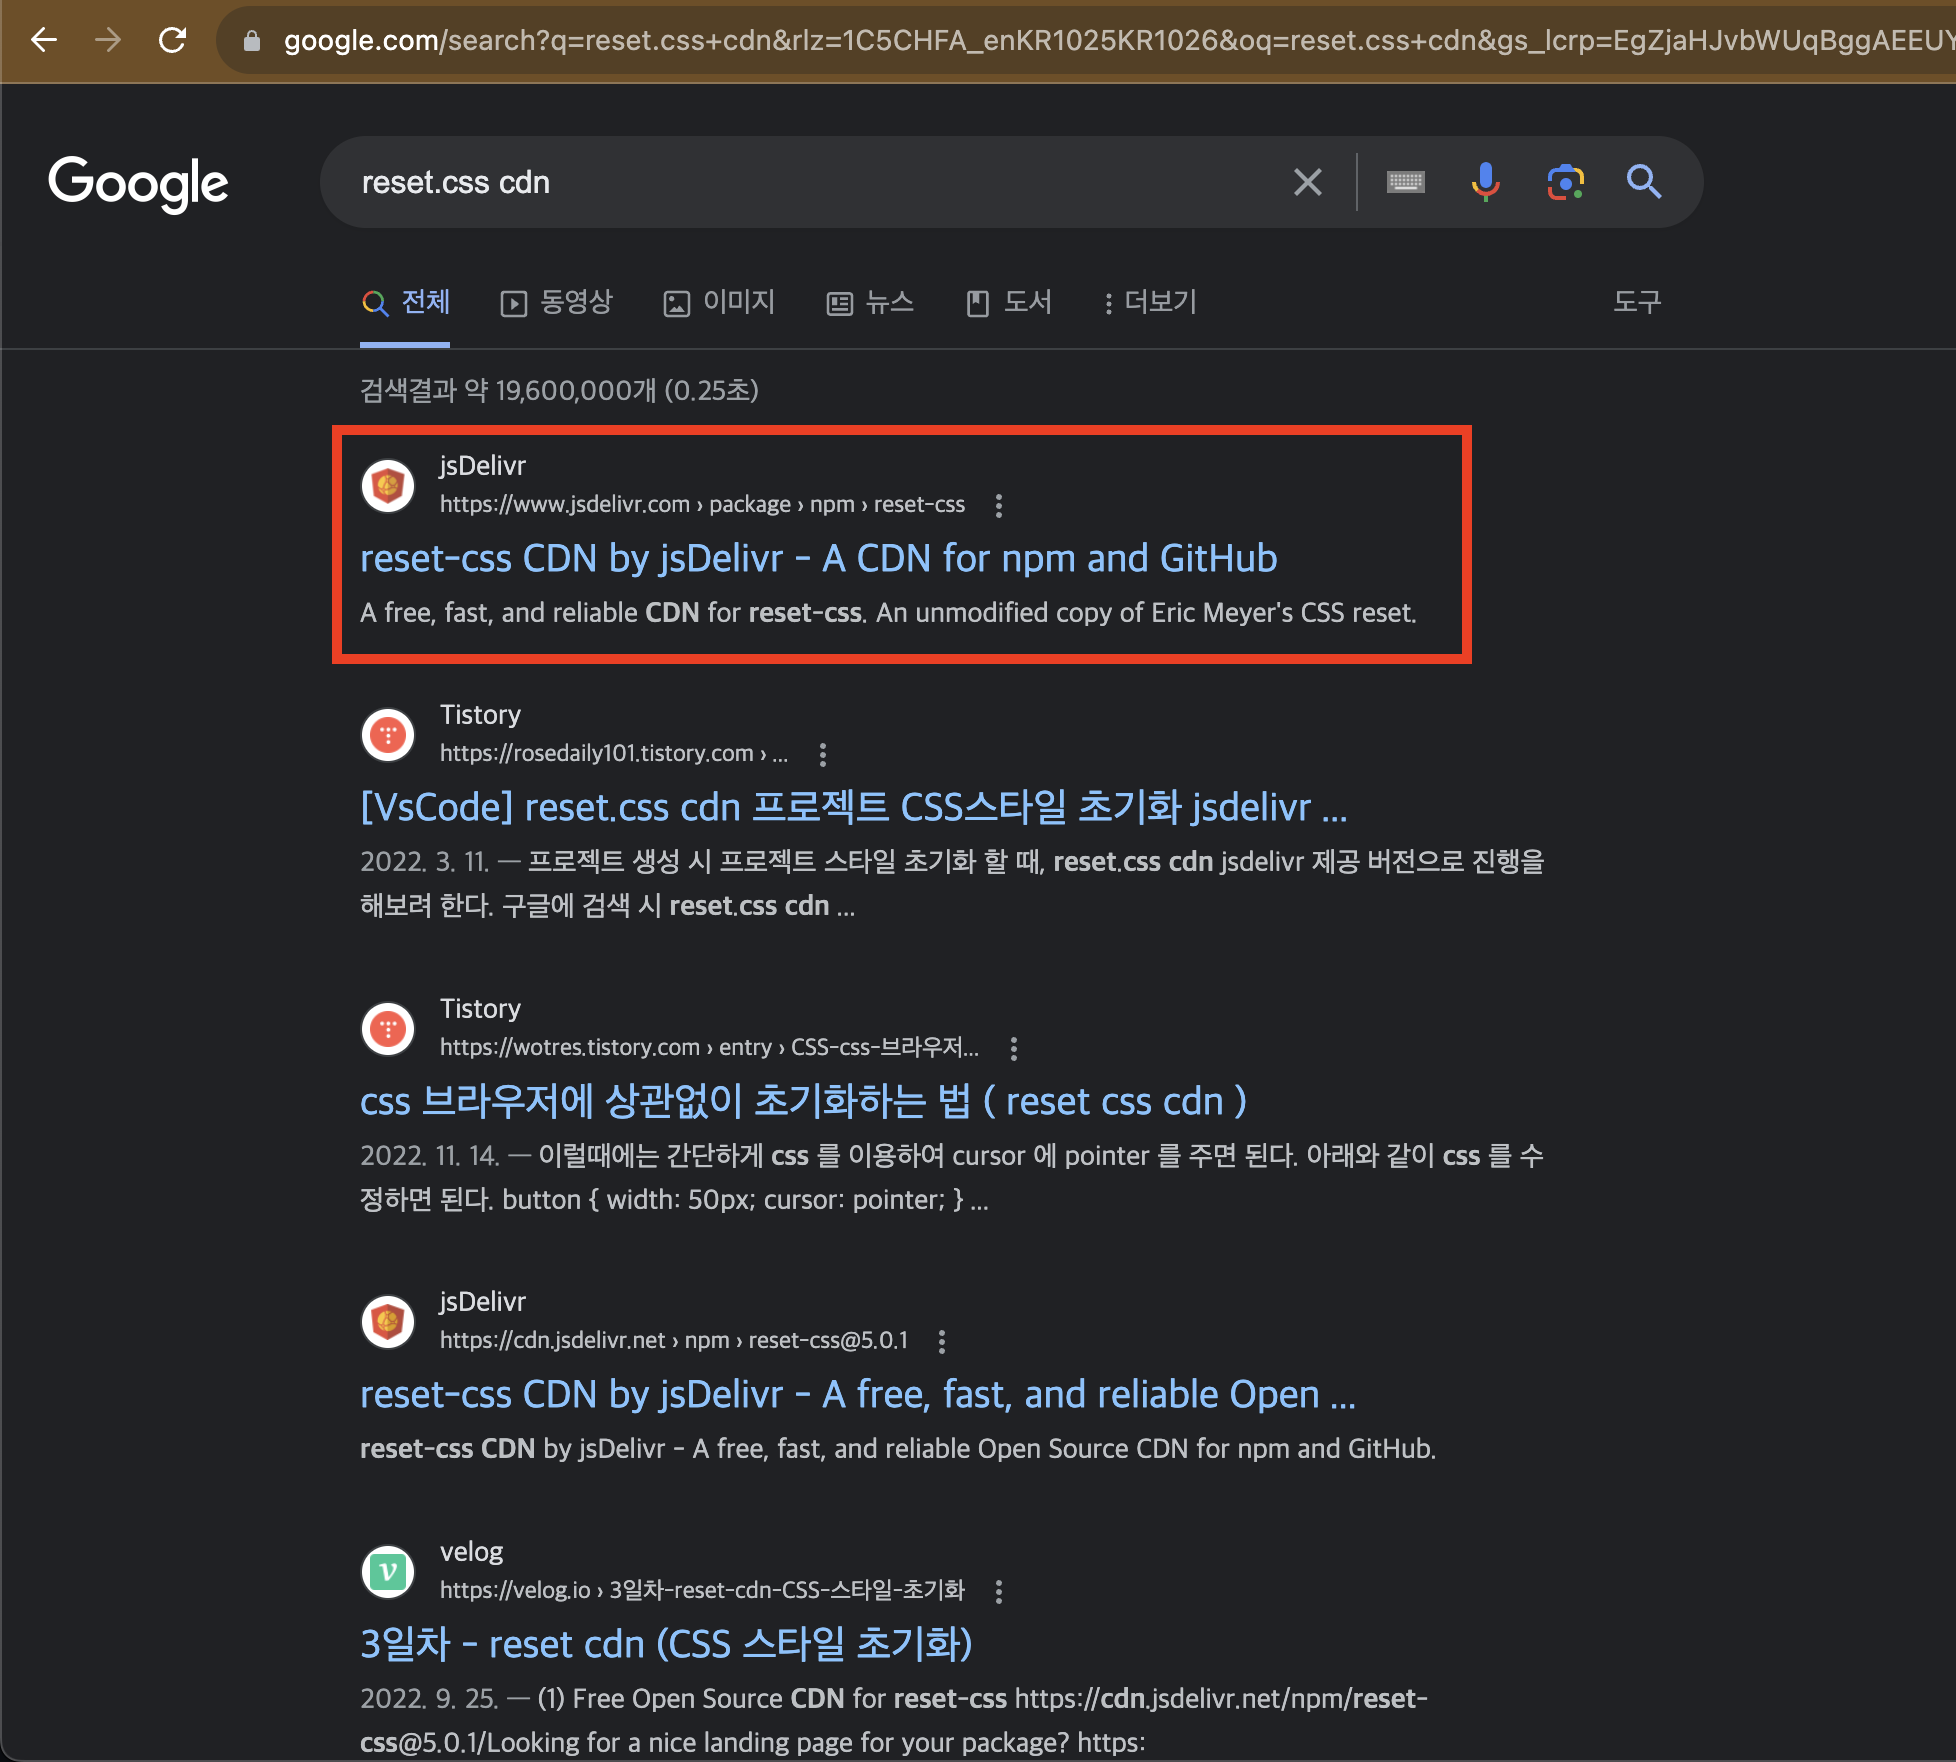The height and width of the screenshot is (1762, 1956).
Task: Open the on-screen keyboard icon
Action: [x=1405, y=182]
